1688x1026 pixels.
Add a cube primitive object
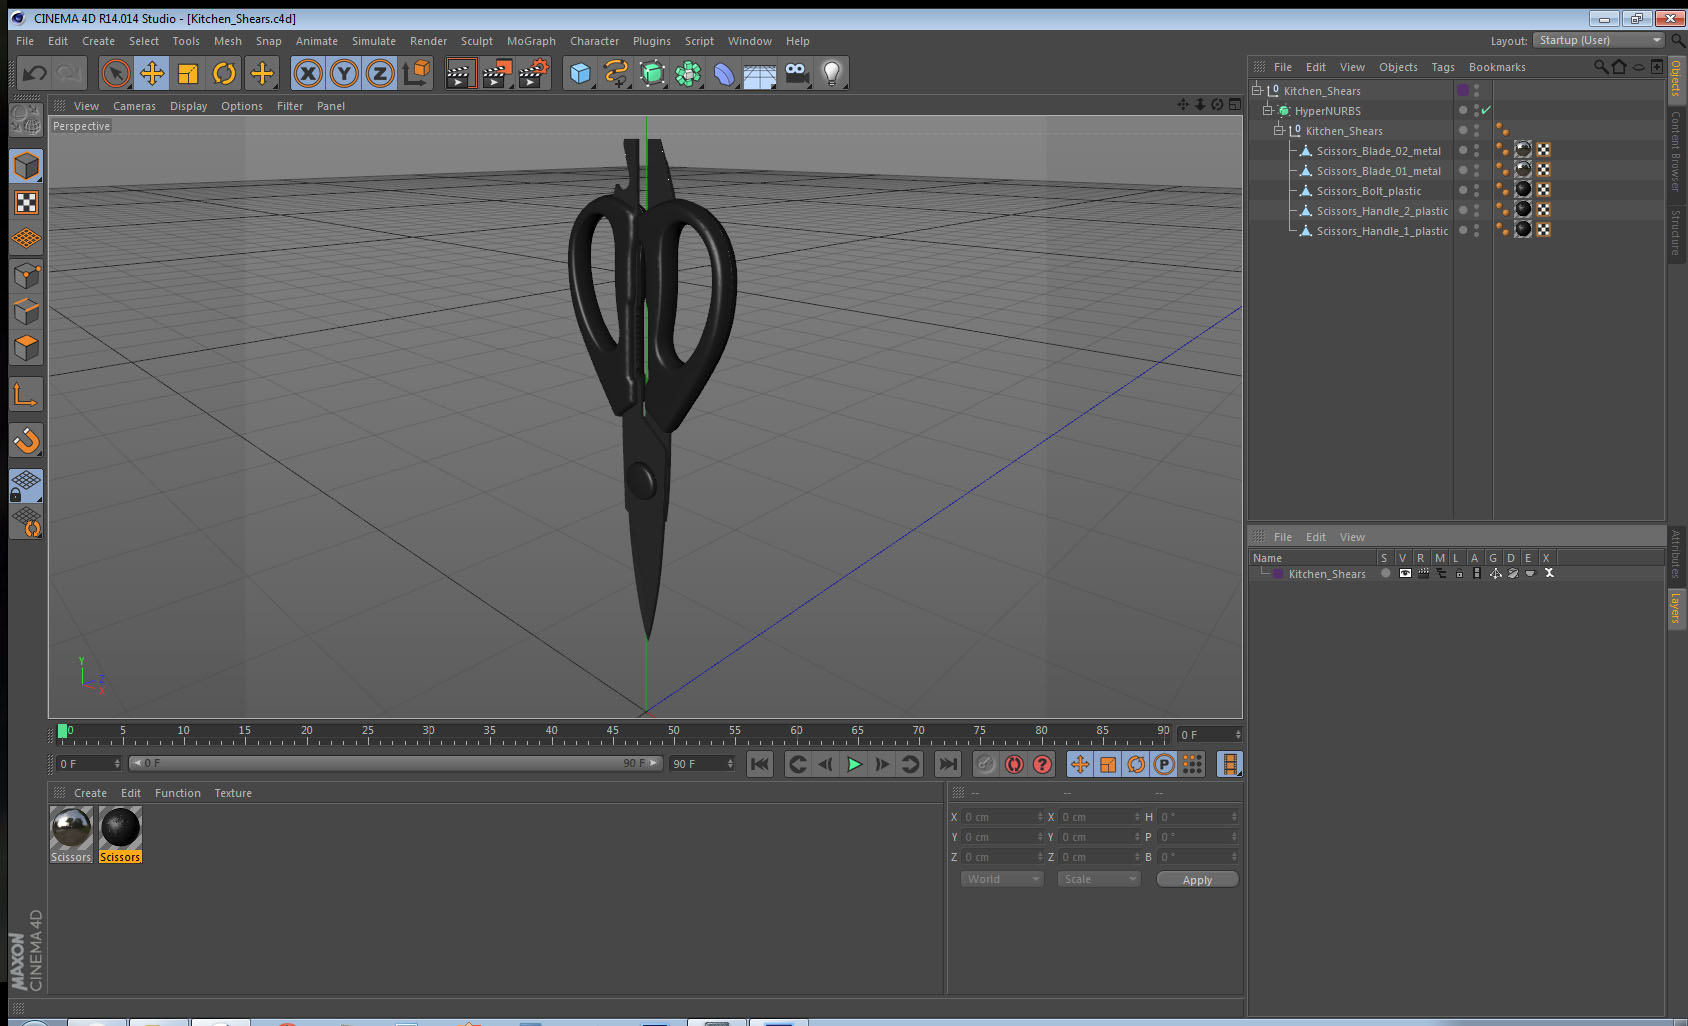coord(580,73)
